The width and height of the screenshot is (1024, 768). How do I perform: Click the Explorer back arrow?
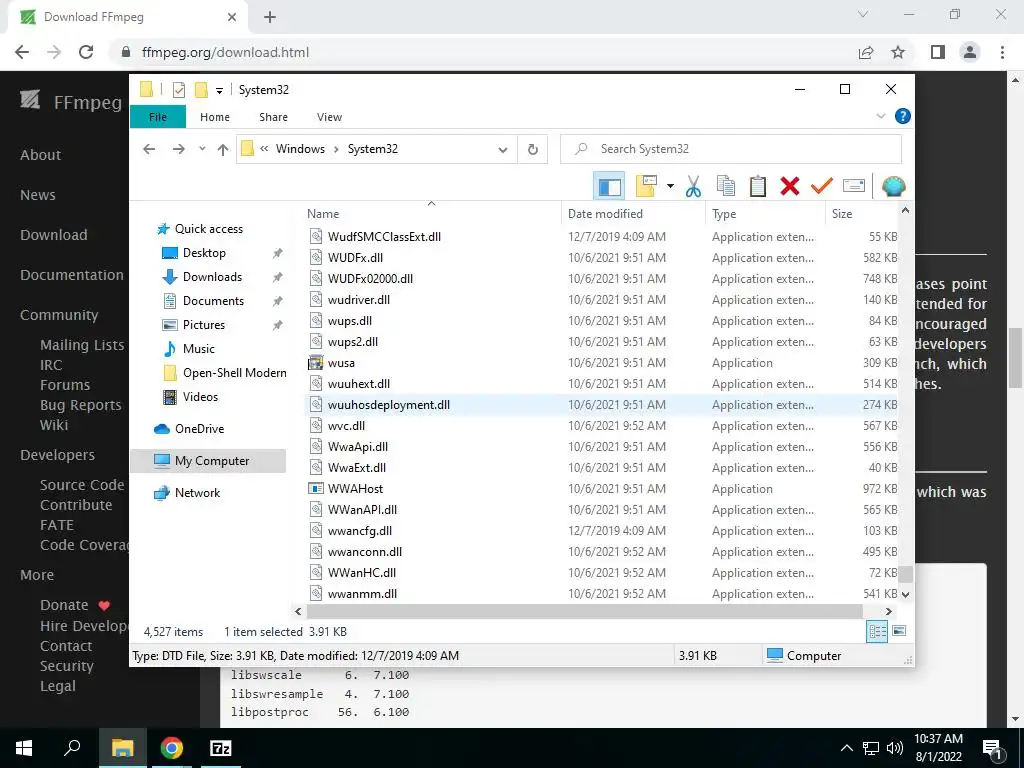[x=150, y=150]
